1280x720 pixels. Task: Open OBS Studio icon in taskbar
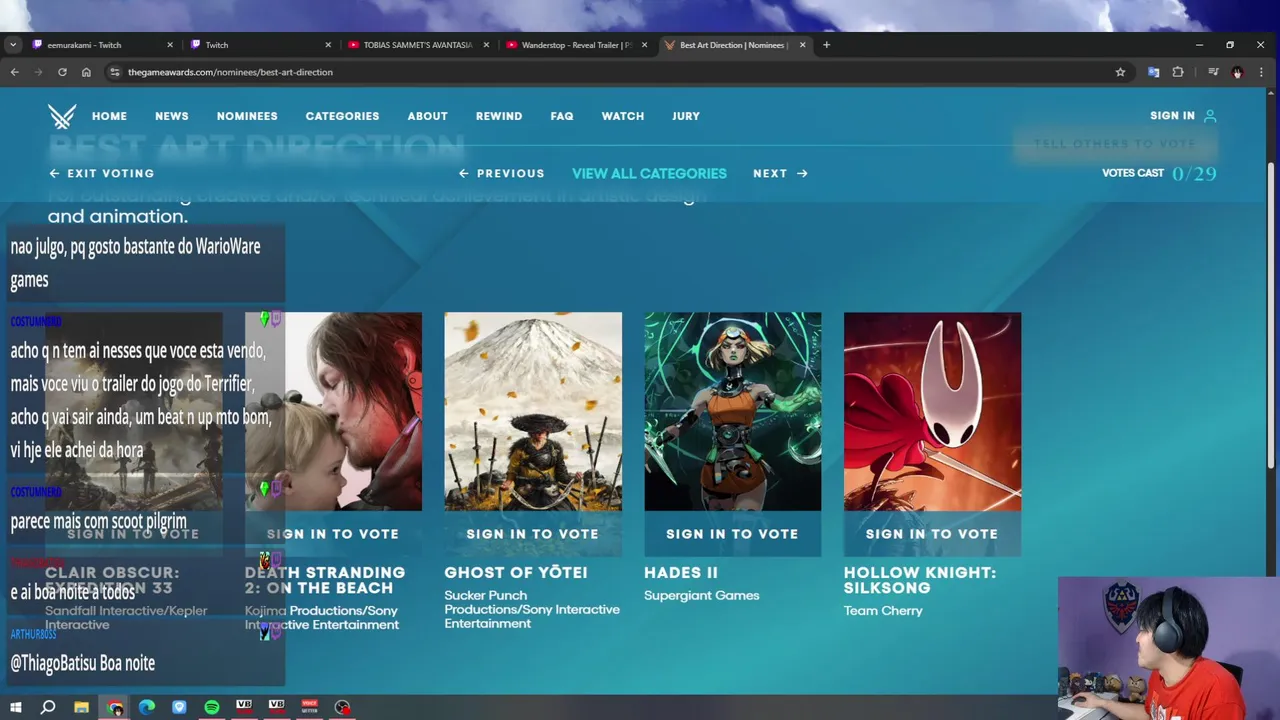click(342, 707)
